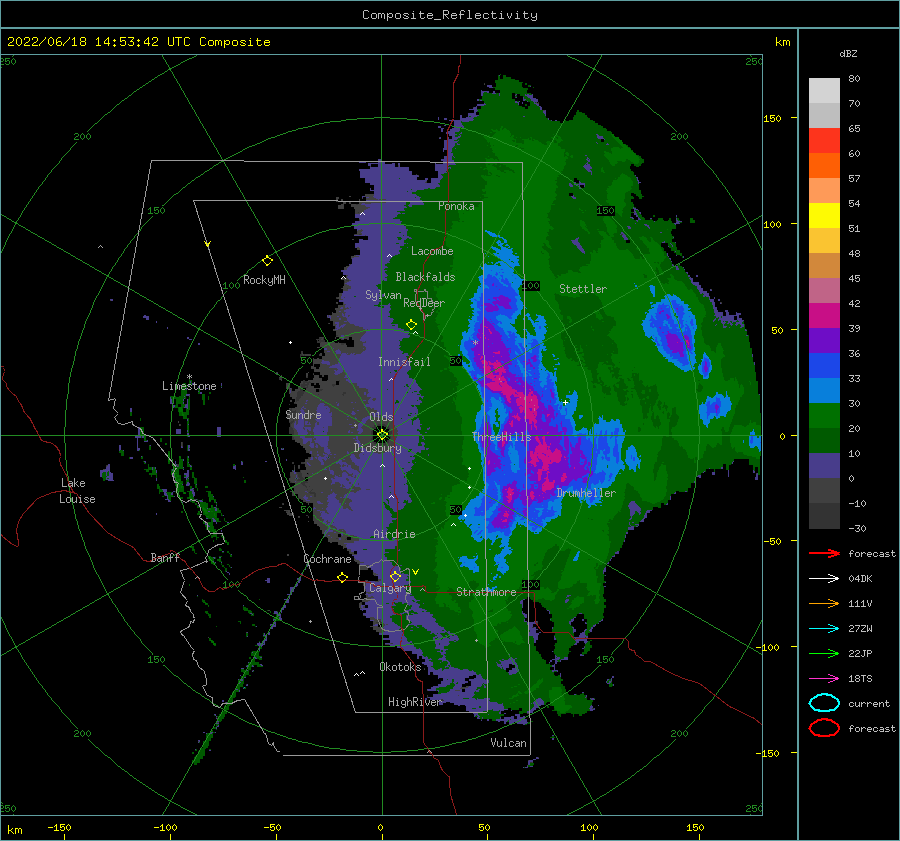The width and height of the screenshot is (900, 841).
Task: Click the dBZ legend heading
Action: pos(848,53)
